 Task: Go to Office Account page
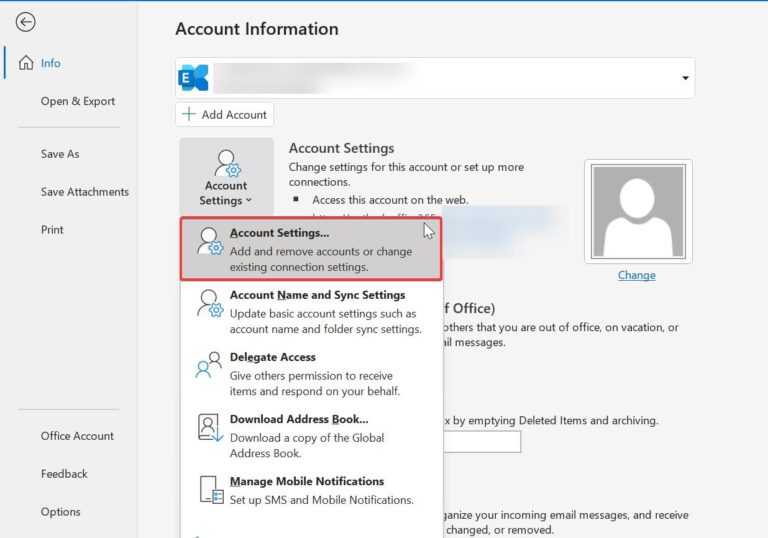click(77, 436)
